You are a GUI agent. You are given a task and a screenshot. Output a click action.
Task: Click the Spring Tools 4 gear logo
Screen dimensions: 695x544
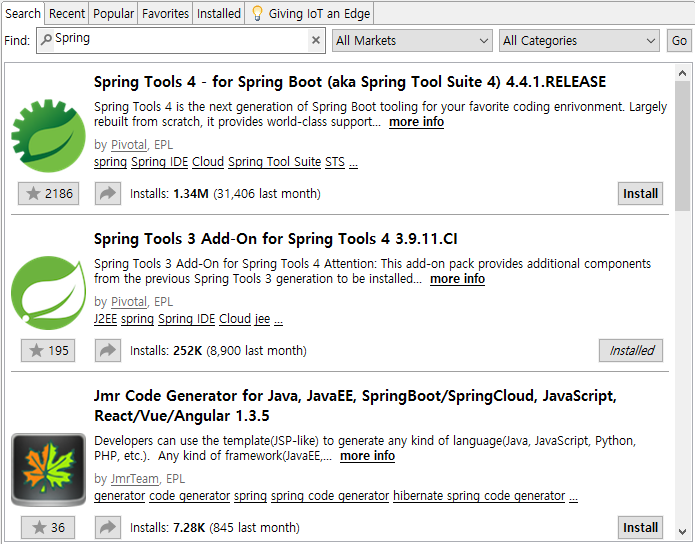point(48,135)
